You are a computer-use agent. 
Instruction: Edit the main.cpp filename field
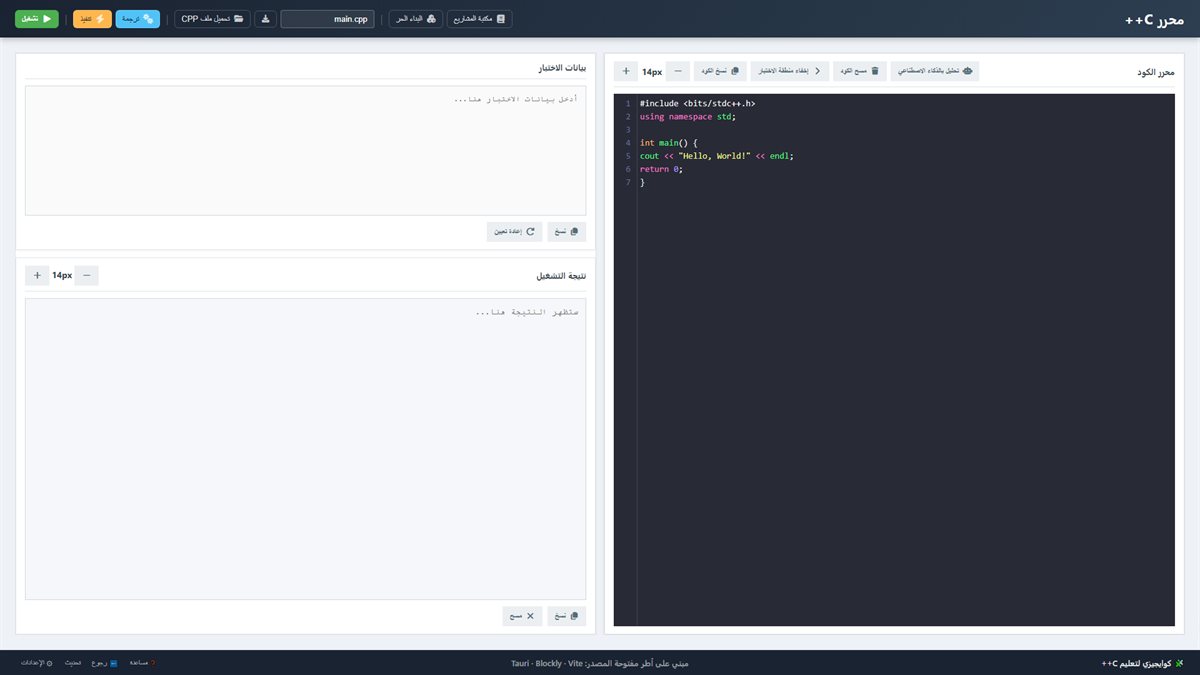tap(327, 18)
